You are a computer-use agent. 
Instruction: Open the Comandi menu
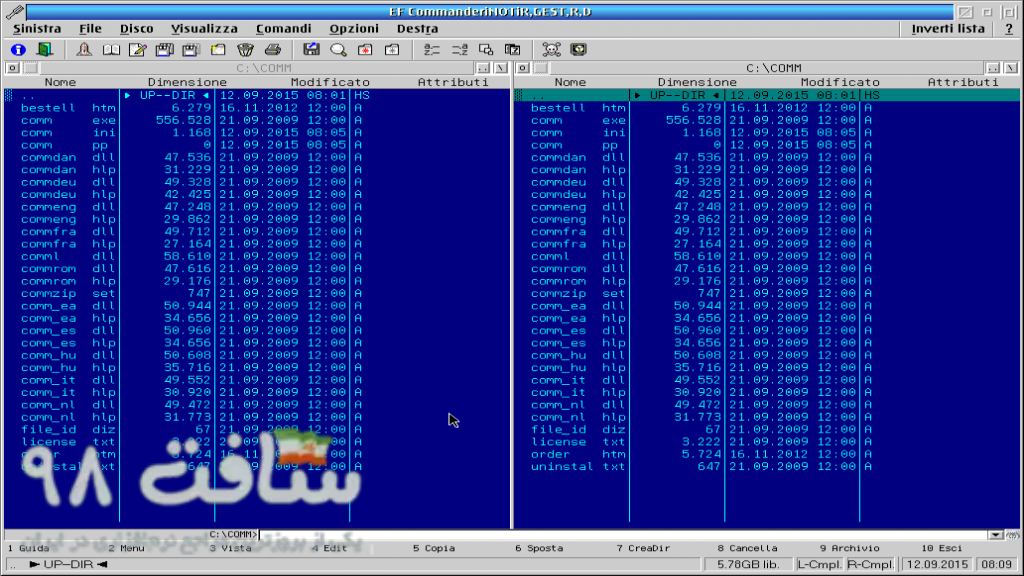point(283,29)
